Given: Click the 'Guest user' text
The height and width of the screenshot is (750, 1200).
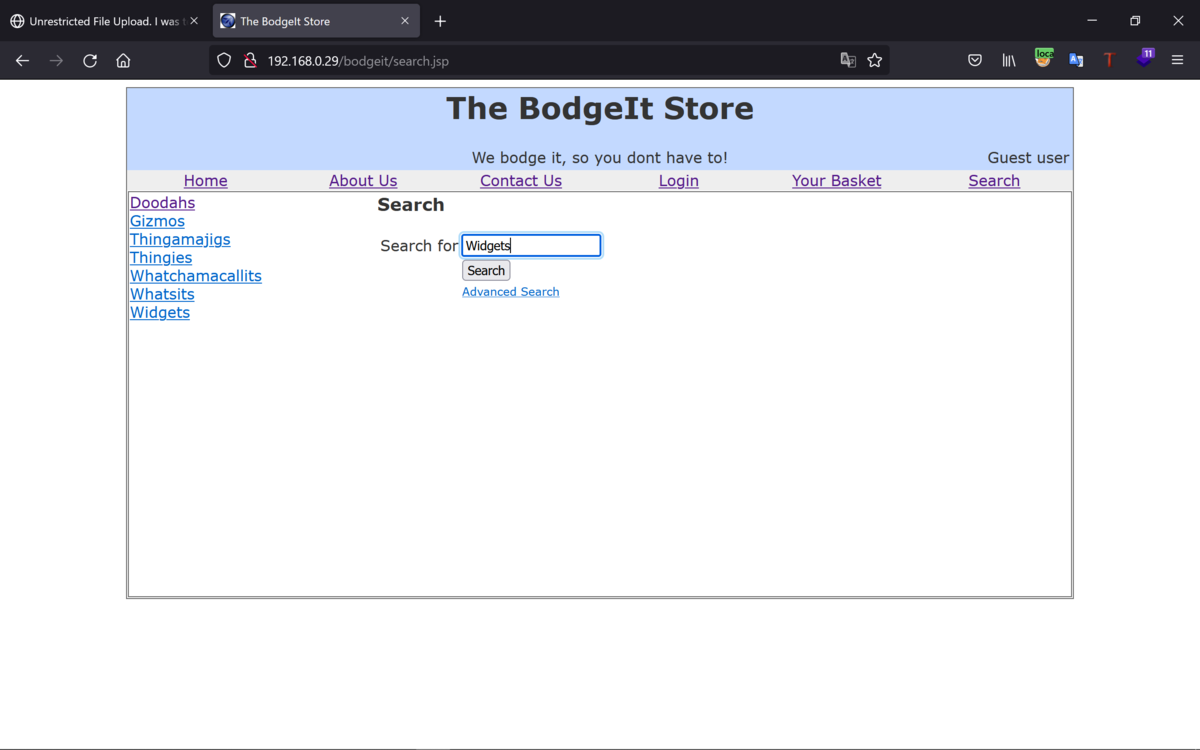Looking at the screenshot, I should [1028, 158].
